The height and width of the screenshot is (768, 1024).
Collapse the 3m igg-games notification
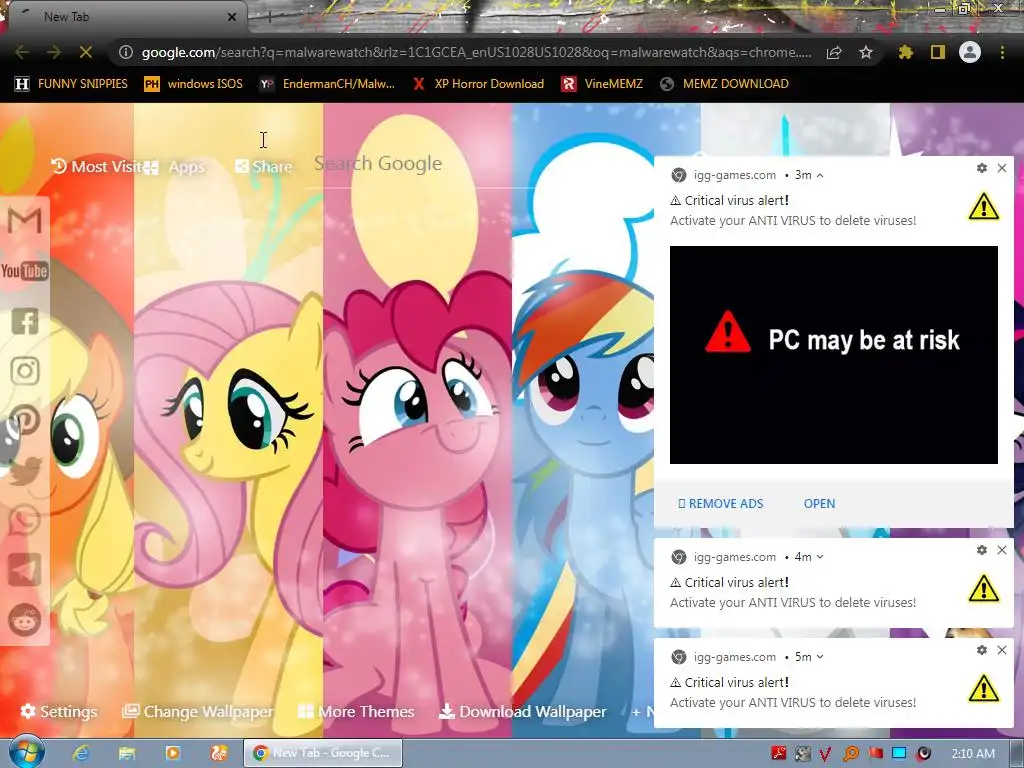[x=820, y=175]
